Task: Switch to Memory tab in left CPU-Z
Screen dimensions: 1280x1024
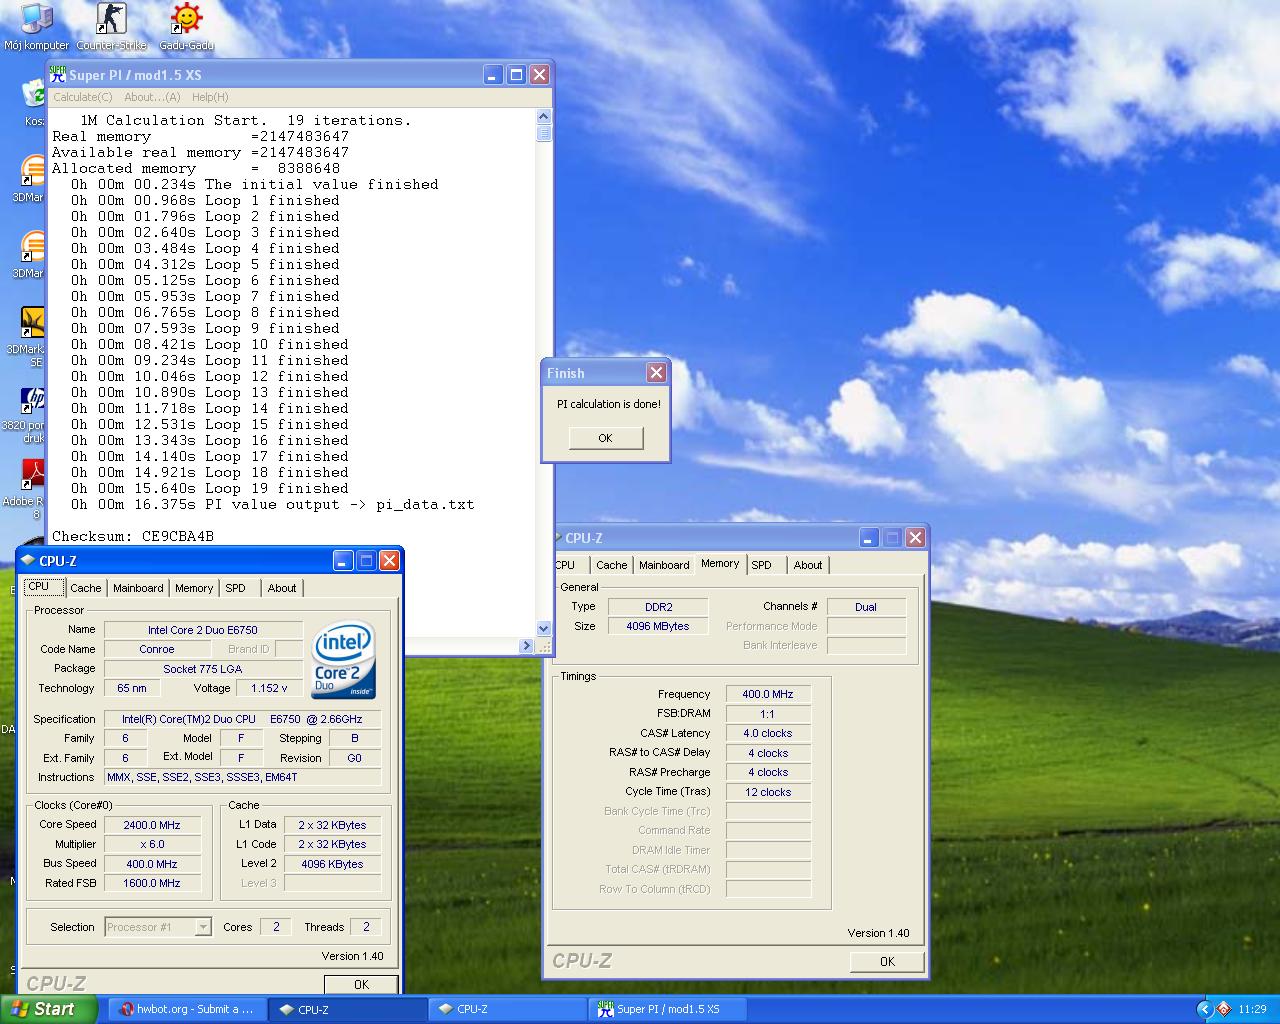Action: (x=194, y=588)
